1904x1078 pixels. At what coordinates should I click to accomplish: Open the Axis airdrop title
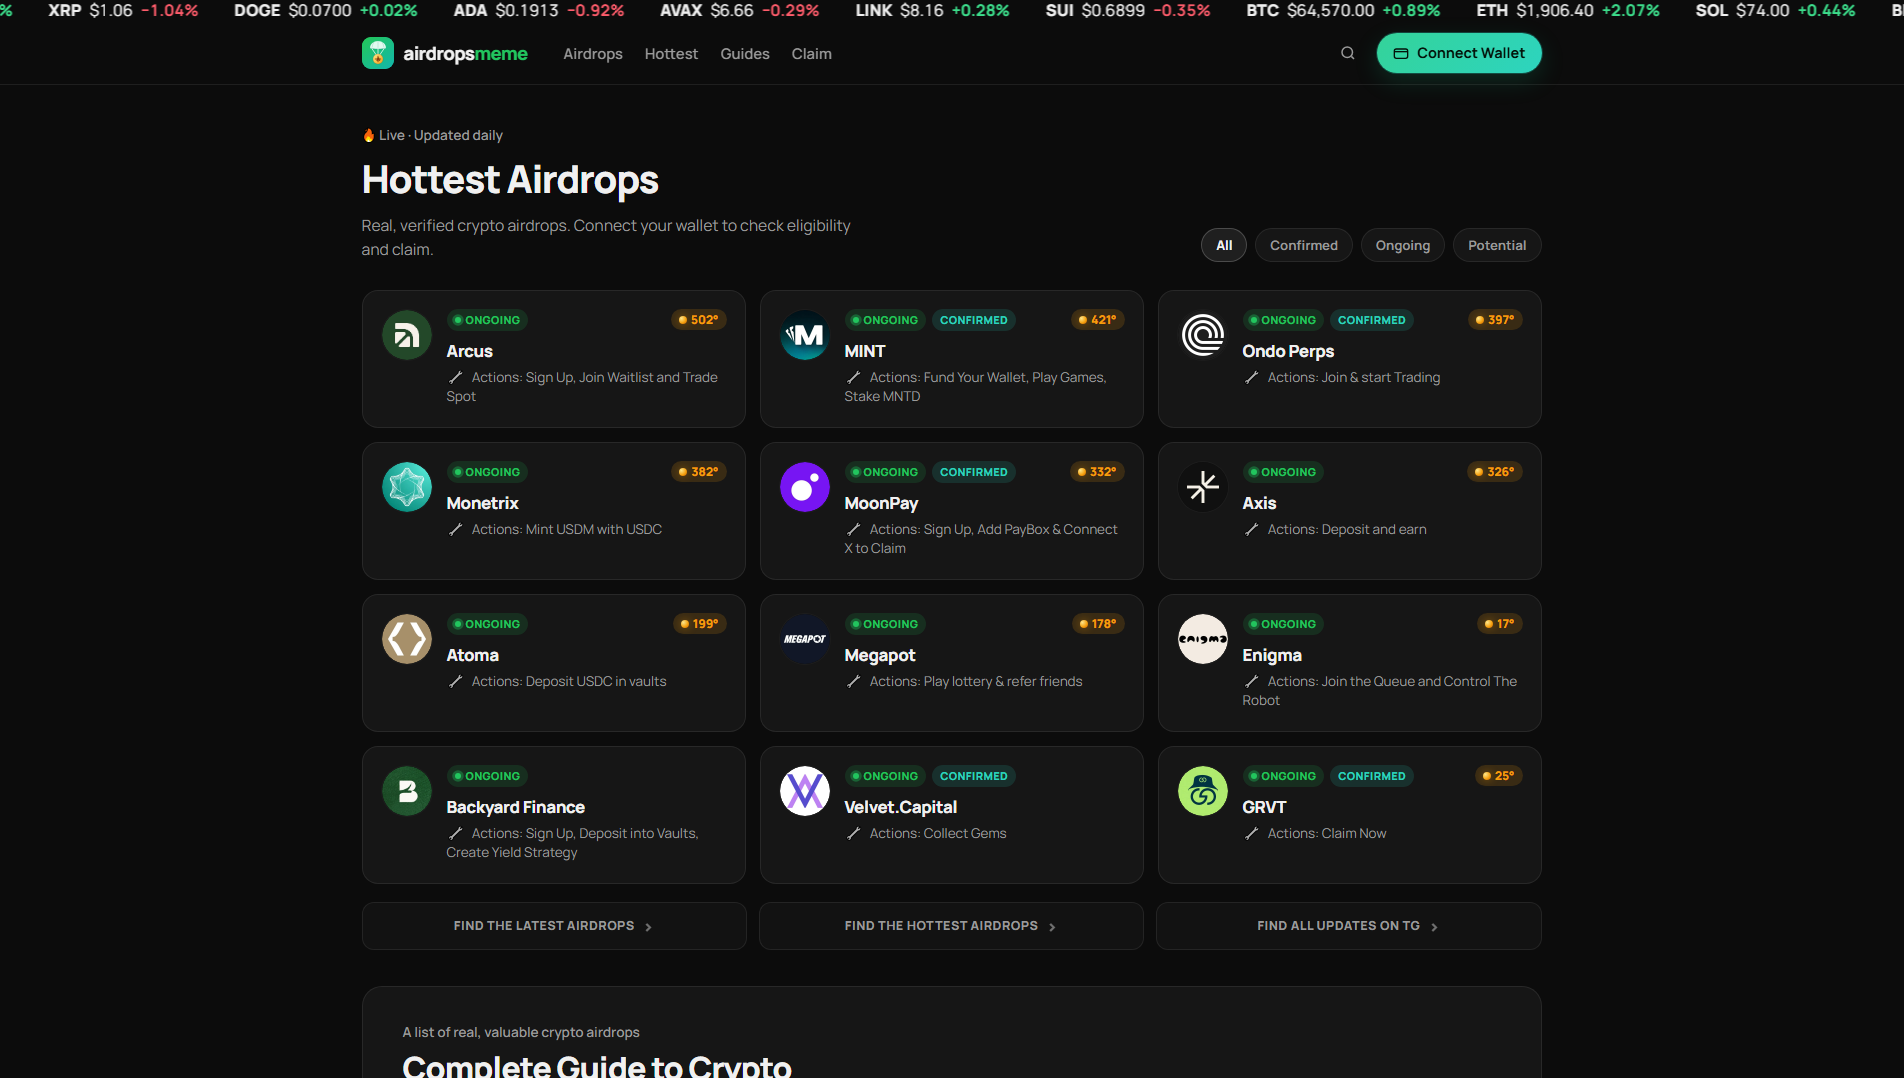pyautogui.click(x=1259, y=503)
